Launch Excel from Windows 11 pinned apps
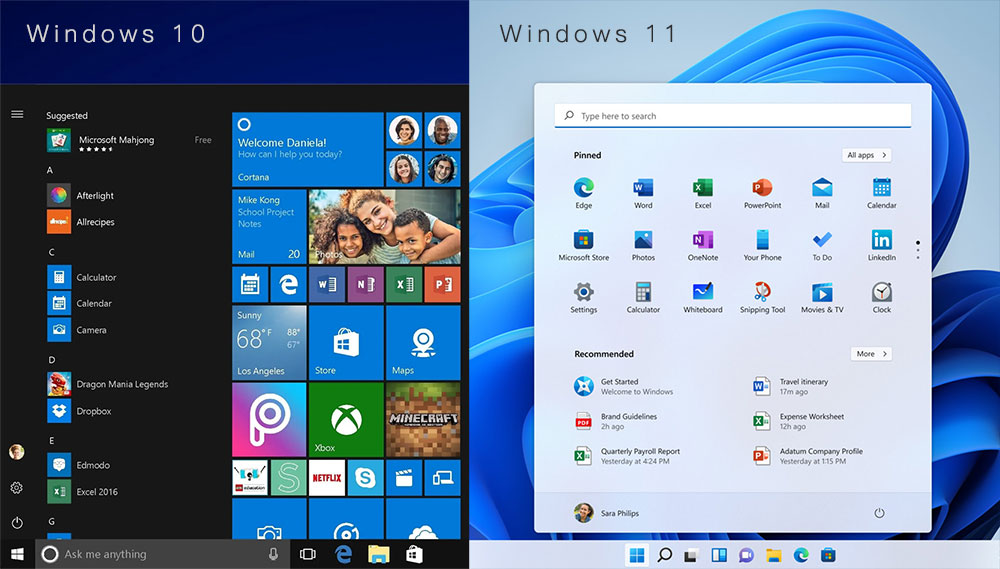This screenshot has width=1000, height=569. point(703,193)
